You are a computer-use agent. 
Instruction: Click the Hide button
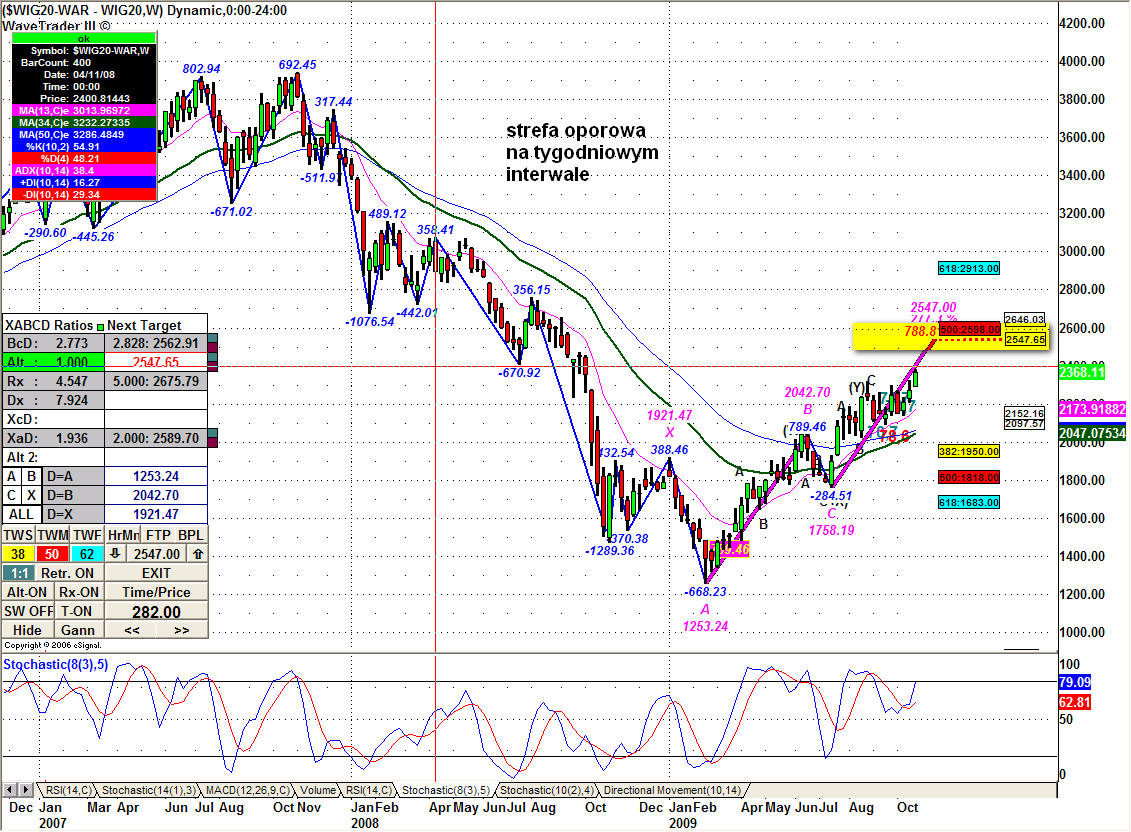click(x=27, y=630)
